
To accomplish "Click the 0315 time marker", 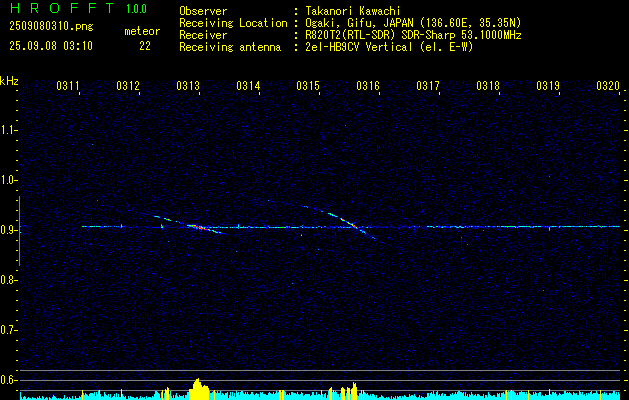I will 308,85.
